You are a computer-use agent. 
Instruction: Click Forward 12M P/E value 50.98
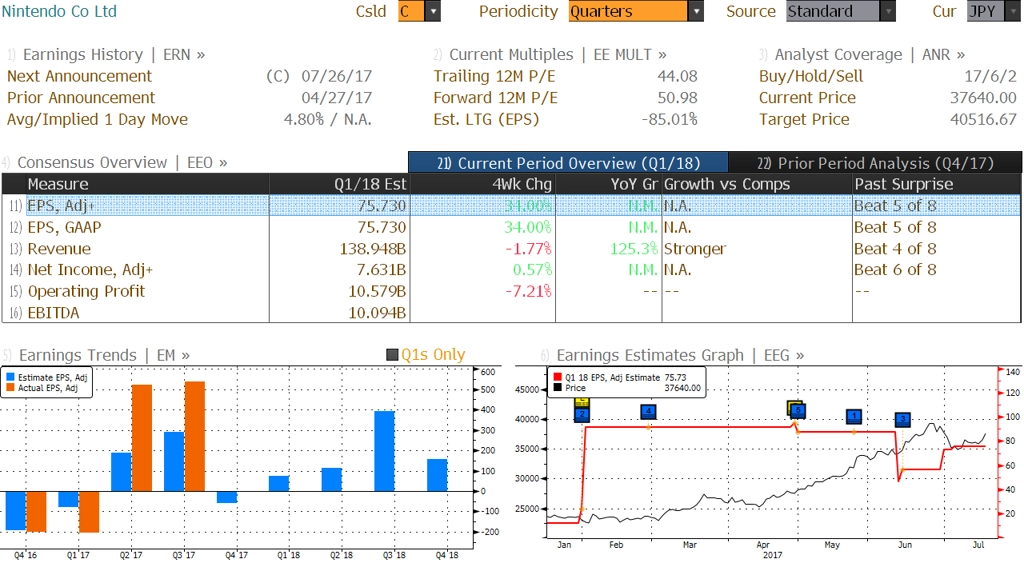(677, 98)
